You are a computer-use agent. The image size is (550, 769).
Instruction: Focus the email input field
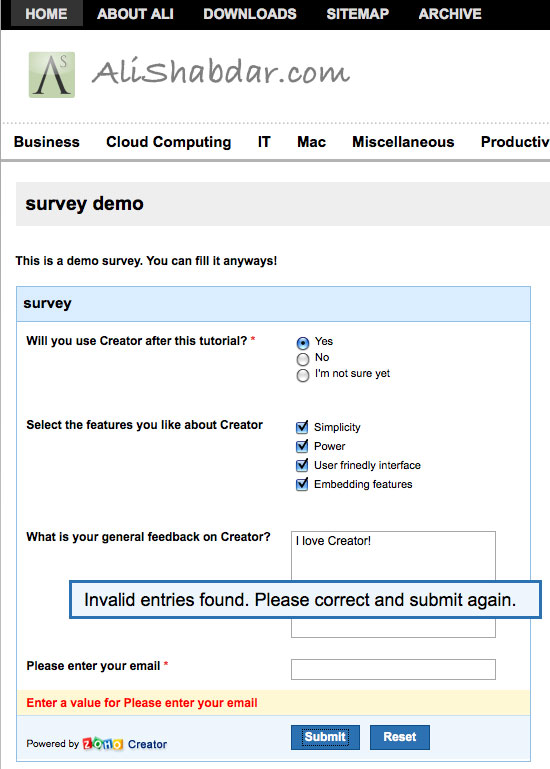click(393, 669)
